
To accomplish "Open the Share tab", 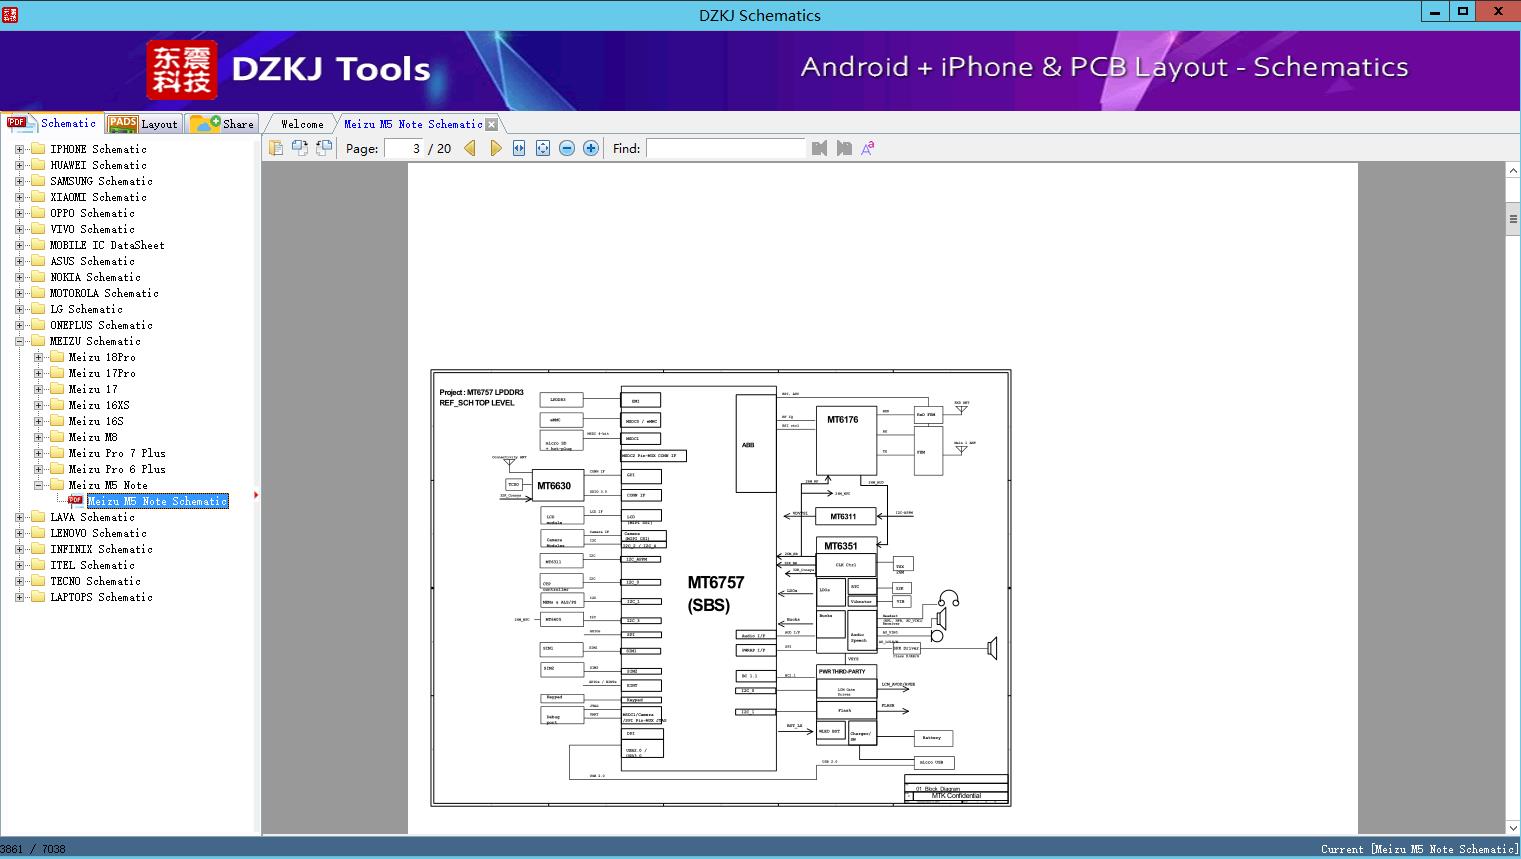I will 222,124.
